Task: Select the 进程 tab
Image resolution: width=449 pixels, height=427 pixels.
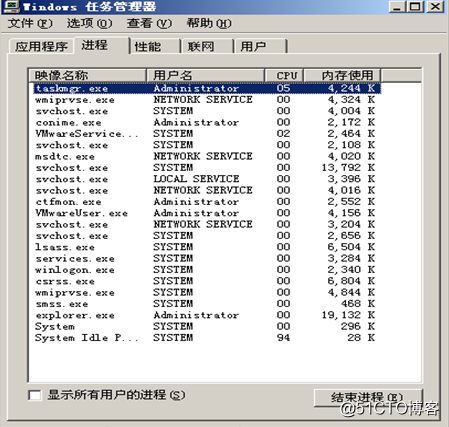Action: point(101,45)
